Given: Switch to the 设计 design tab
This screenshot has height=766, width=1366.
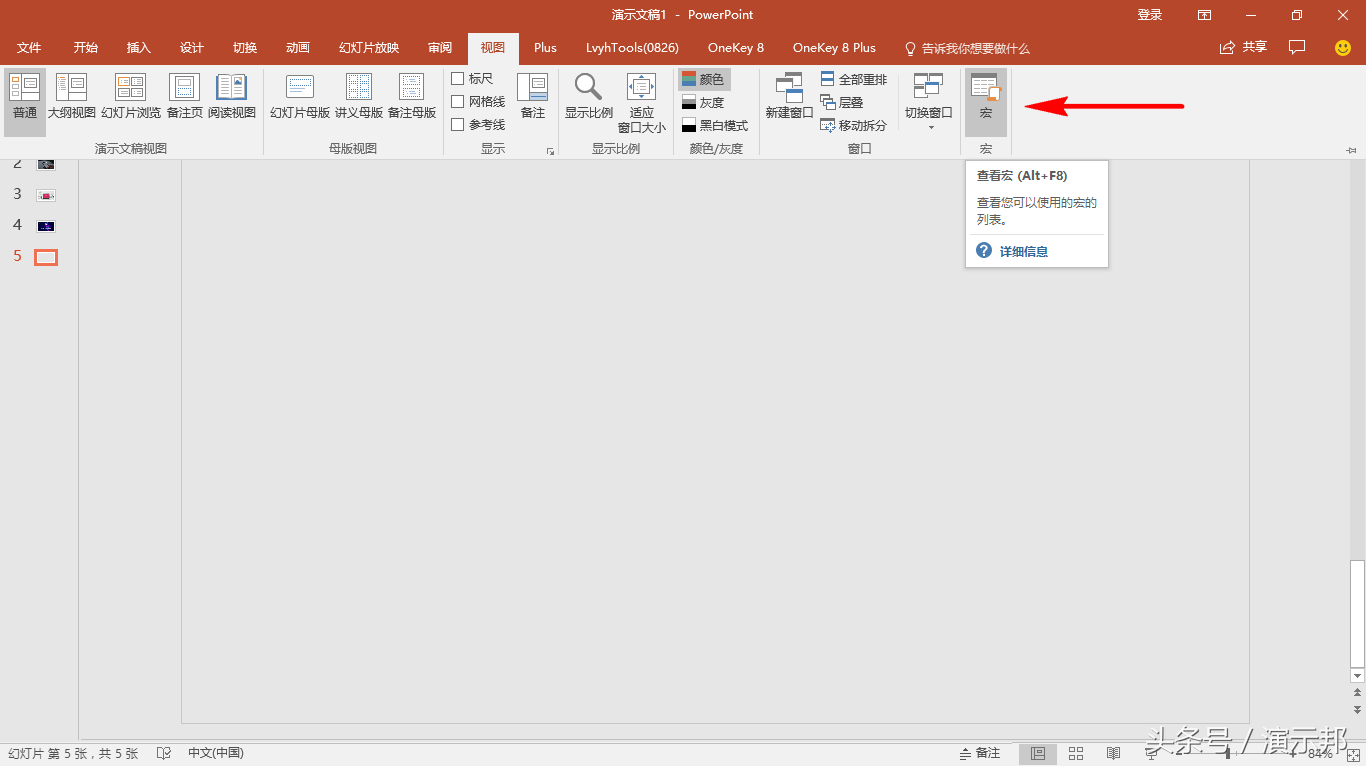Looking at the screenshot, I should click(x=192, y=48).
